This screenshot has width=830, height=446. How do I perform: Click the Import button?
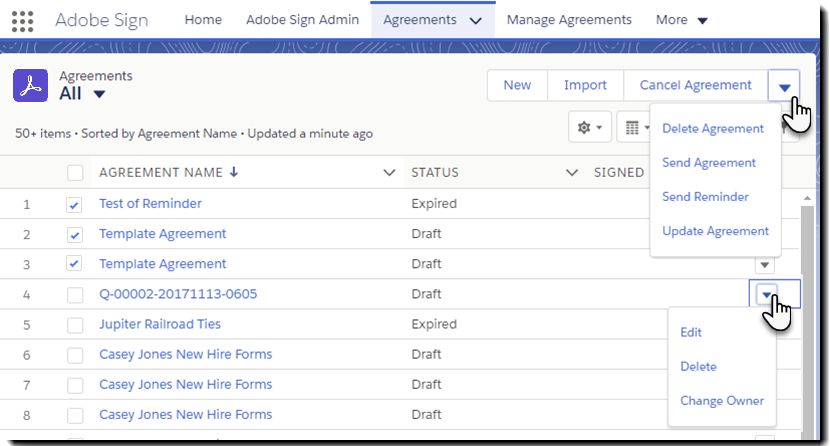[x=585, y=85]
